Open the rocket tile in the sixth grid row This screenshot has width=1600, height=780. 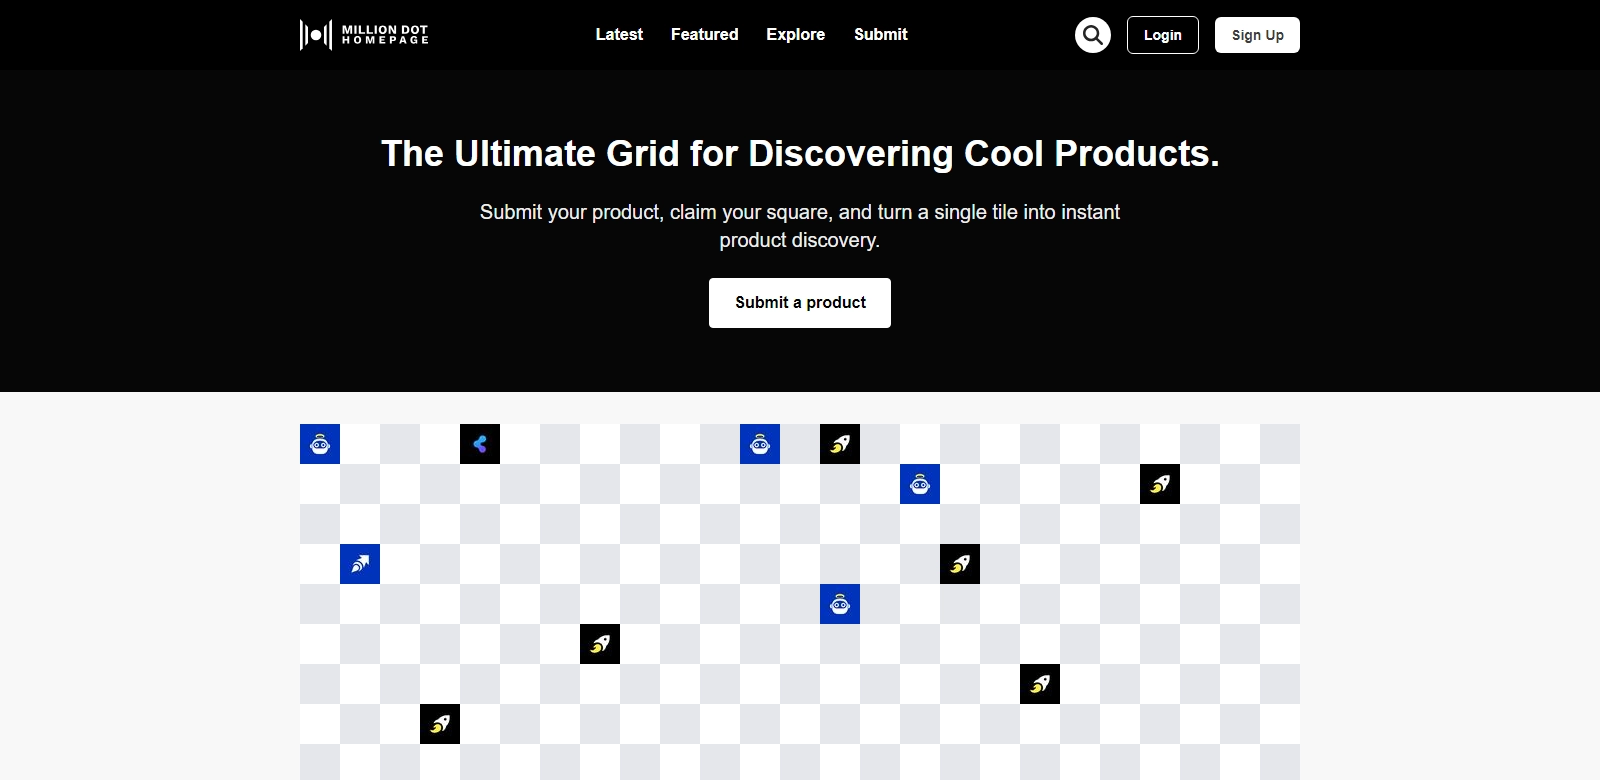coord(600,644)
